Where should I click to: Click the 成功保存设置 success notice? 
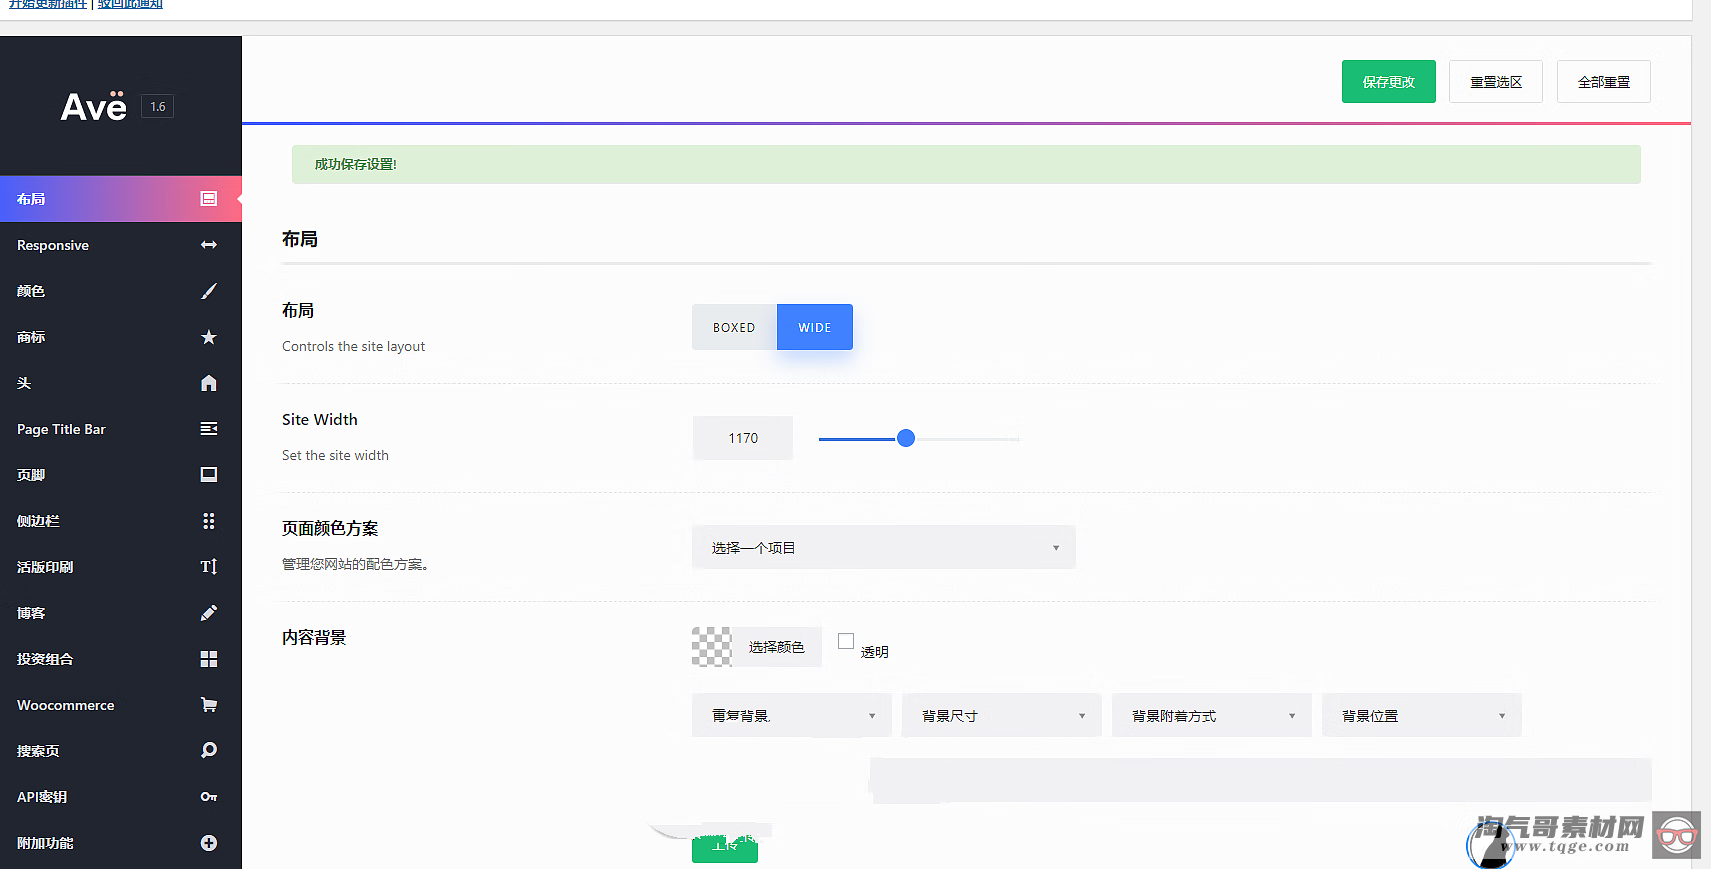coord(966,164)
